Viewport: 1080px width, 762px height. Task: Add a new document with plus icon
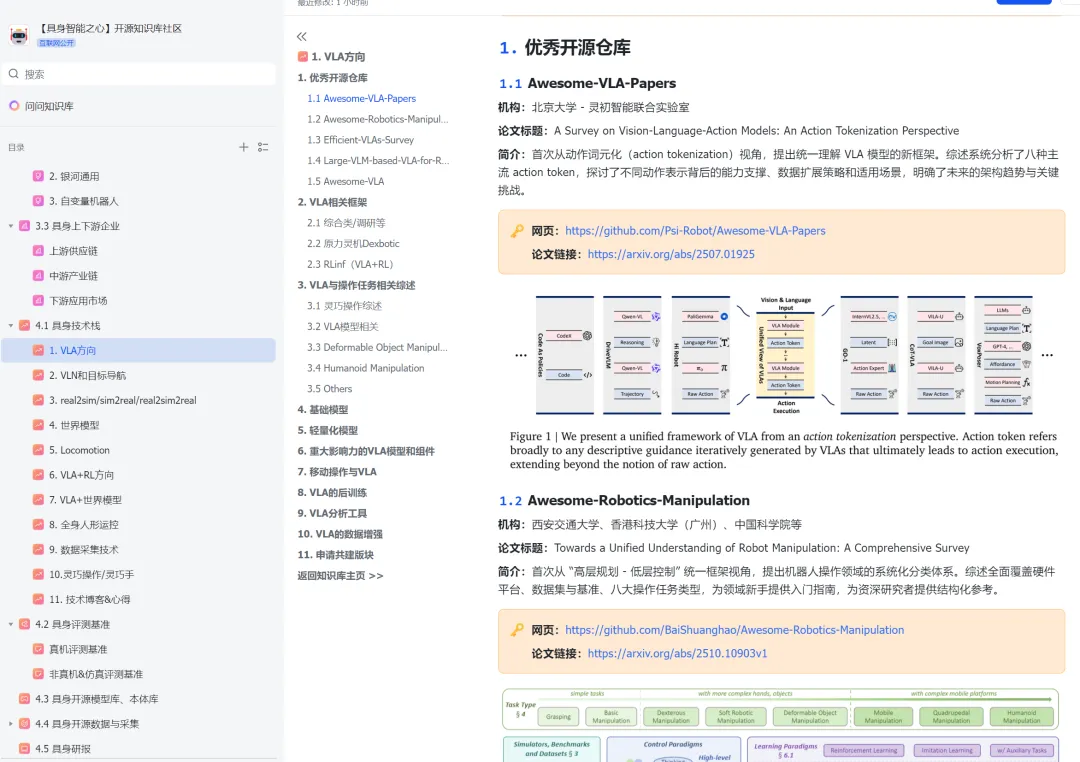(243, 147)
